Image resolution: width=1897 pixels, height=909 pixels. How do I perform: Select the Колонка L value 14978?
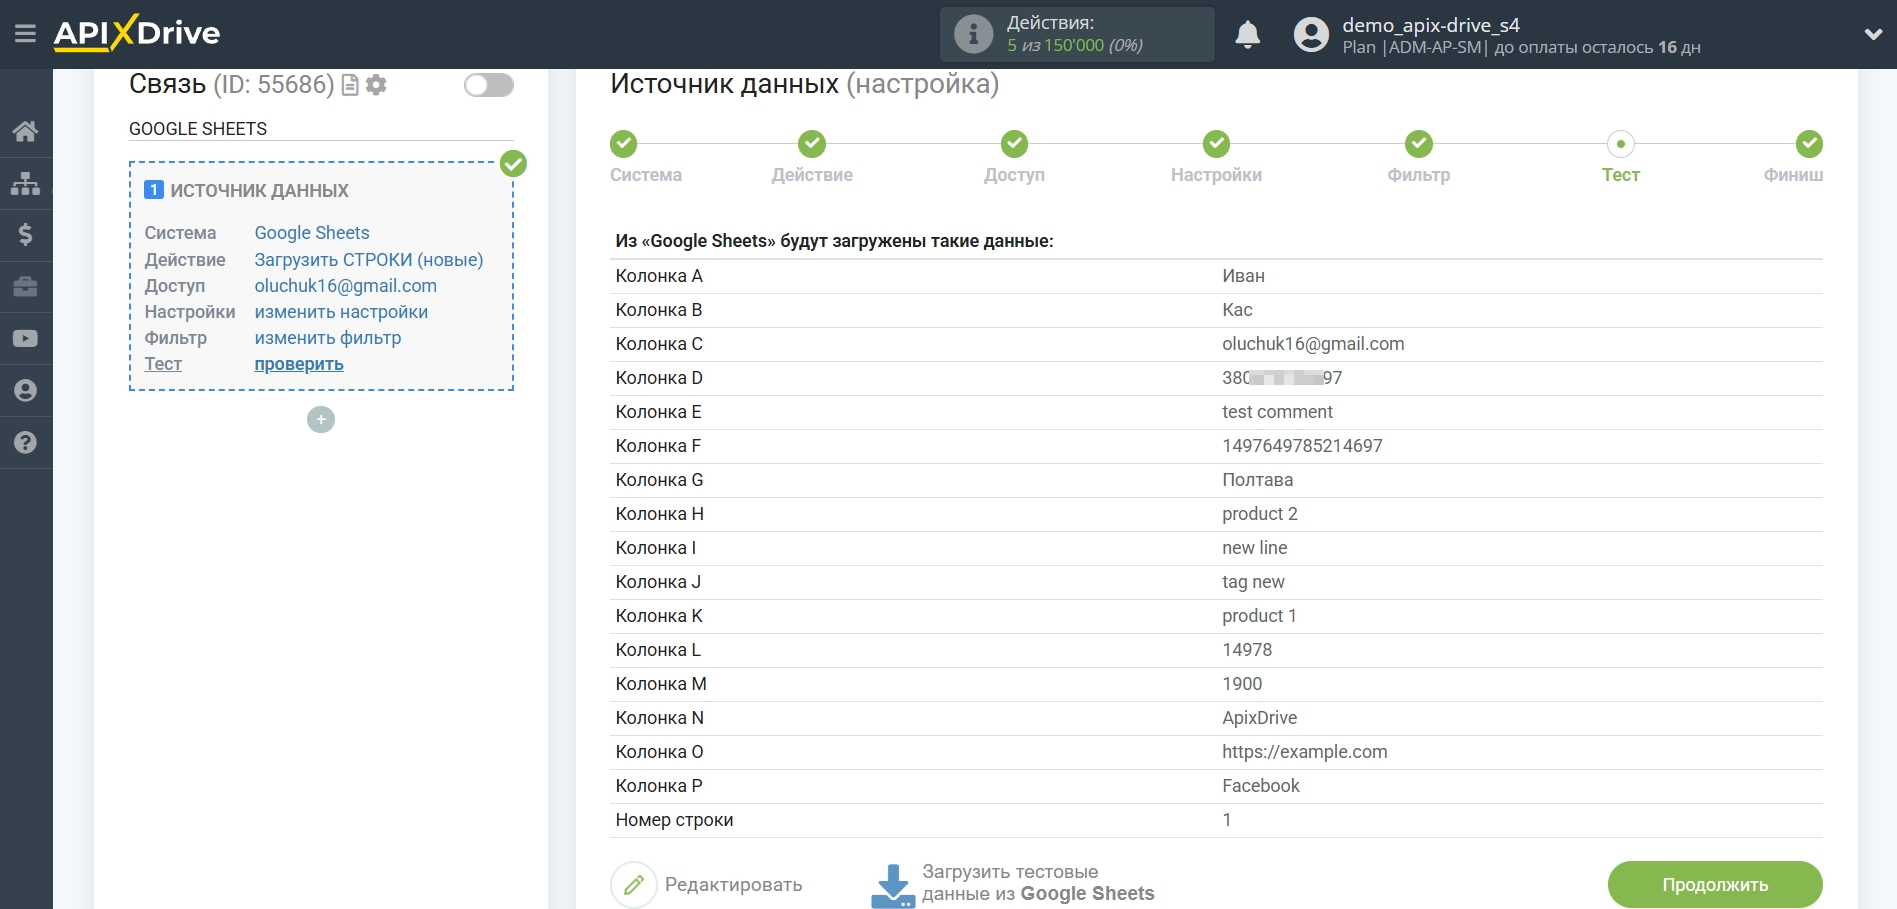(x=1247, y=650)
